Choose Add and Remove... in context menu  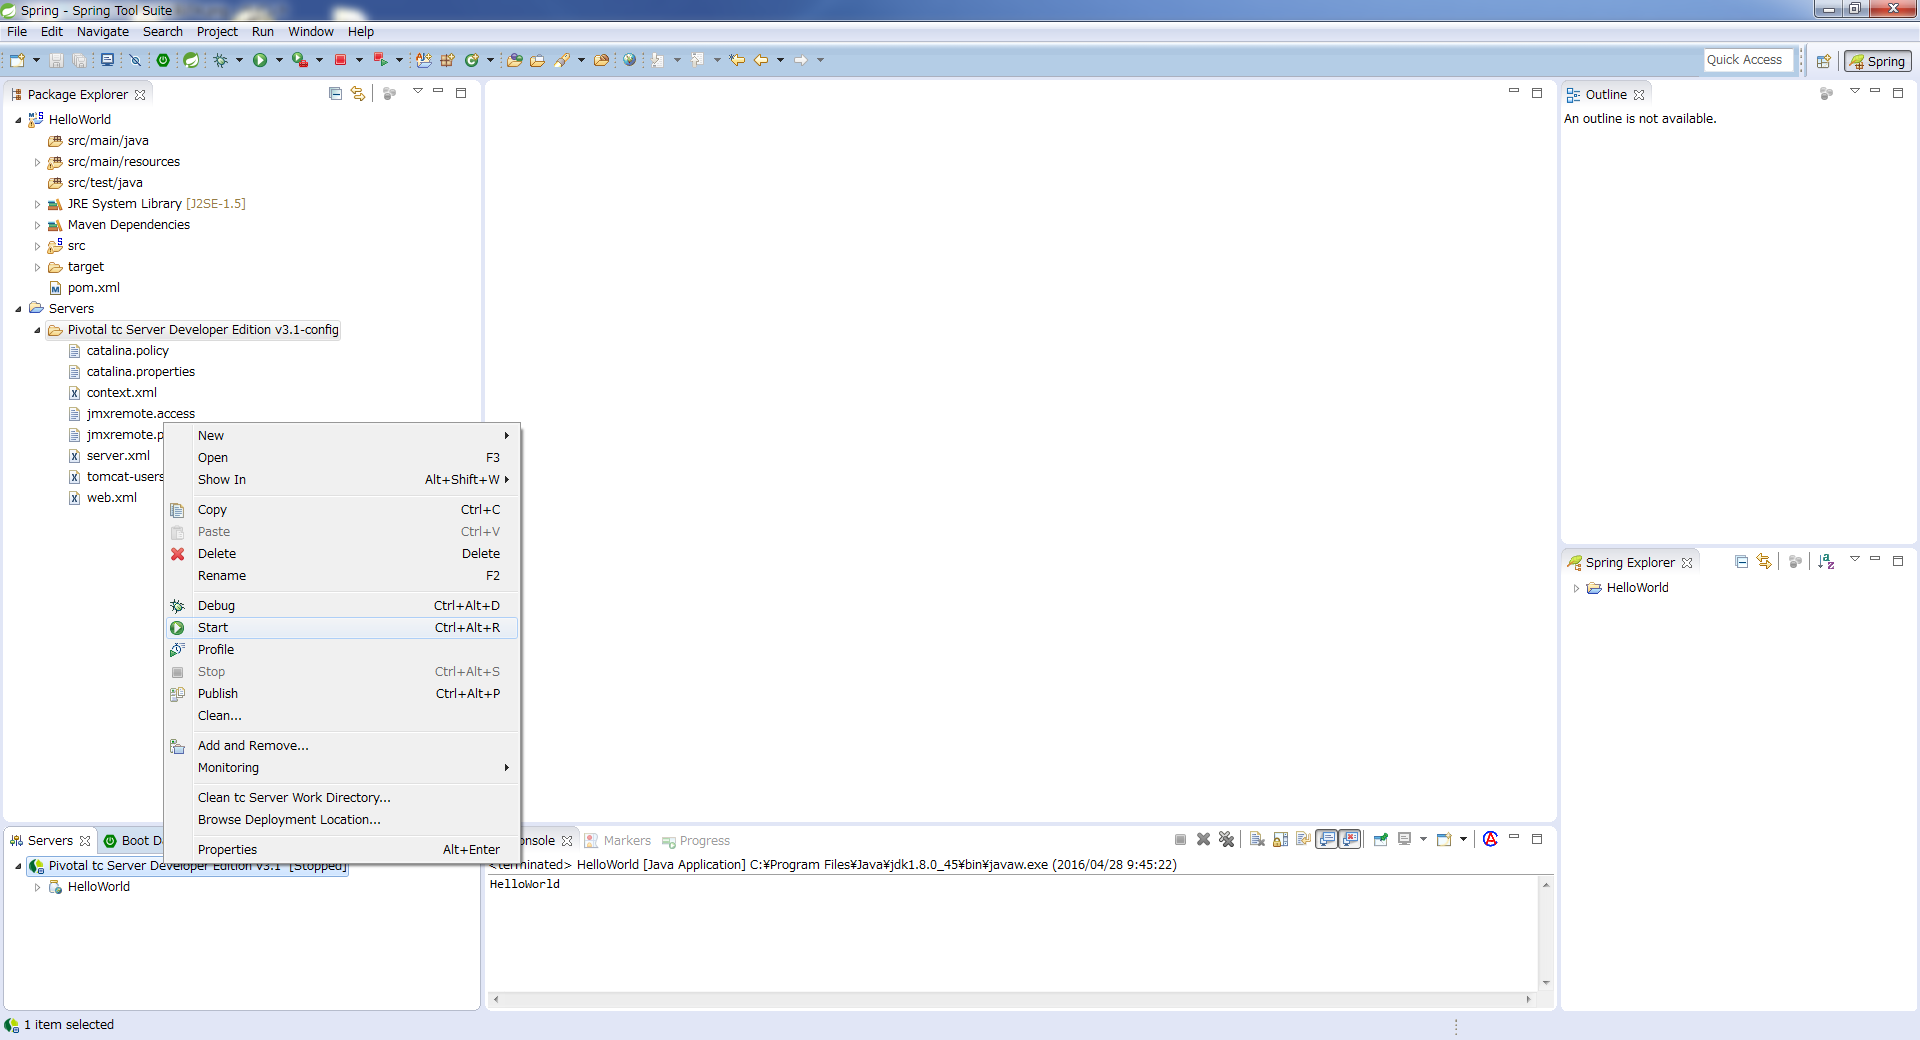(x=253, y=746)
